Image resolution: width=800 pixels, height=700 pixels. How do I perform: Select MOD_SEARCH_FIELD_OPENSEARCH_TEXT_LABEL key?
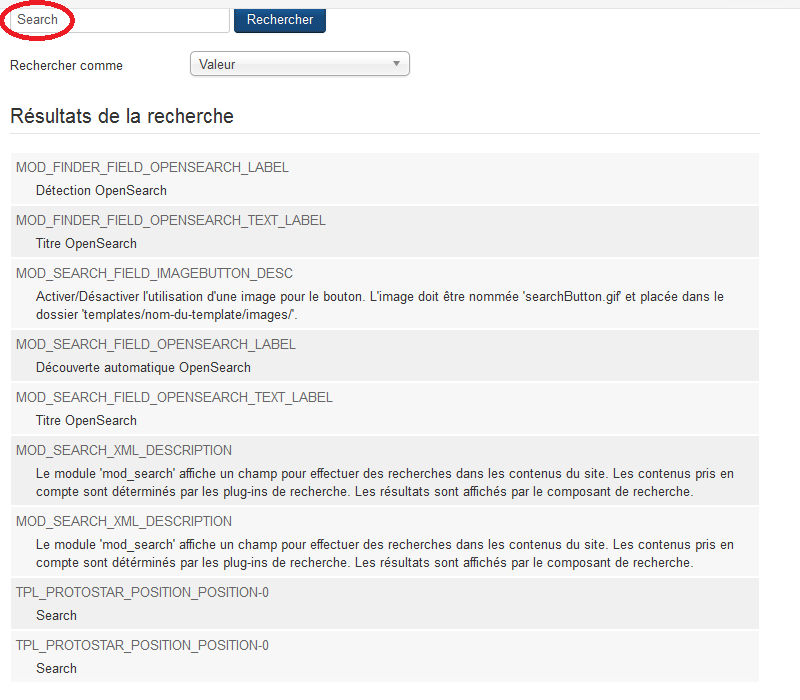pos(174,397)
